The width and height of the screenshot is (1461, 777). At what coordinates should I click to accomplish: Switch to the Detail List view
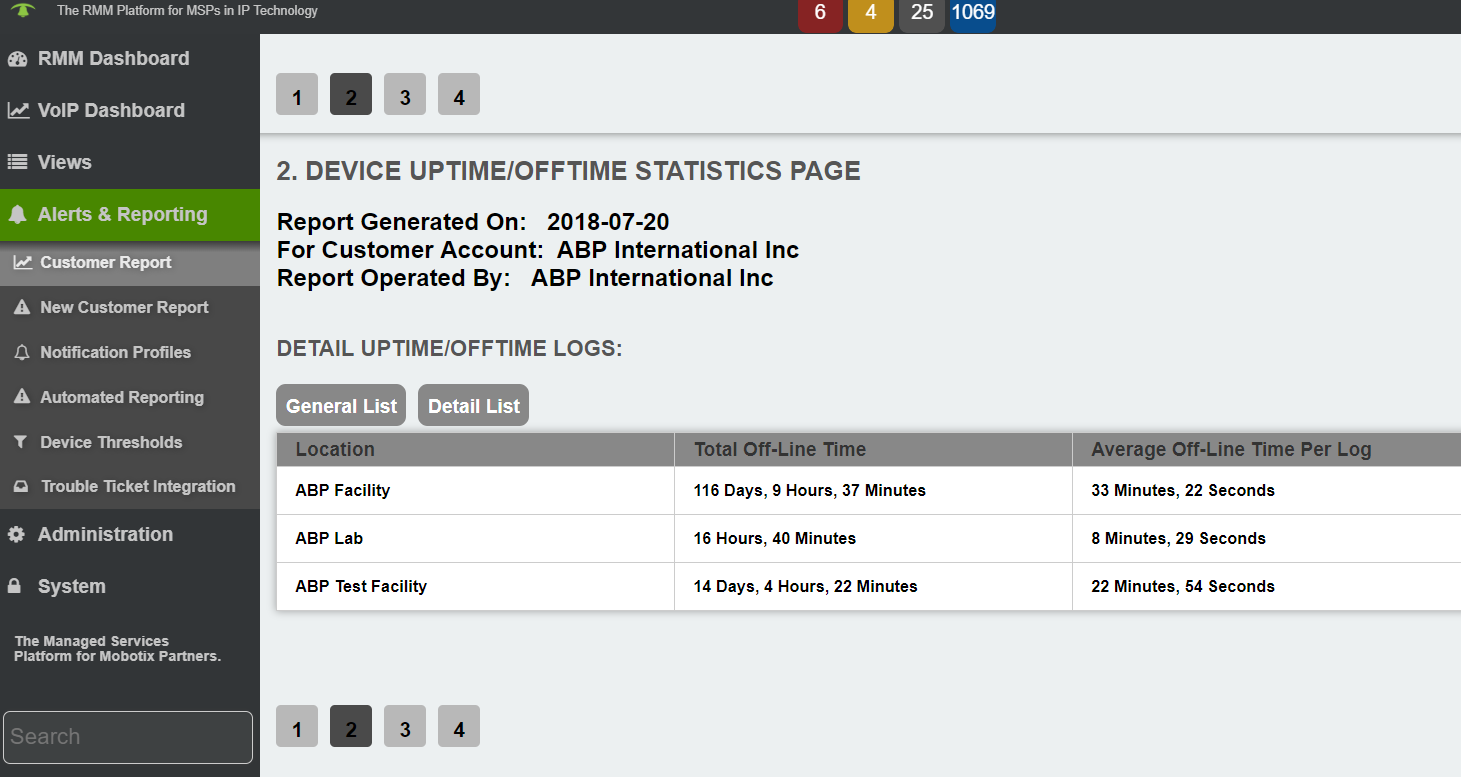[x=473, y=405]
